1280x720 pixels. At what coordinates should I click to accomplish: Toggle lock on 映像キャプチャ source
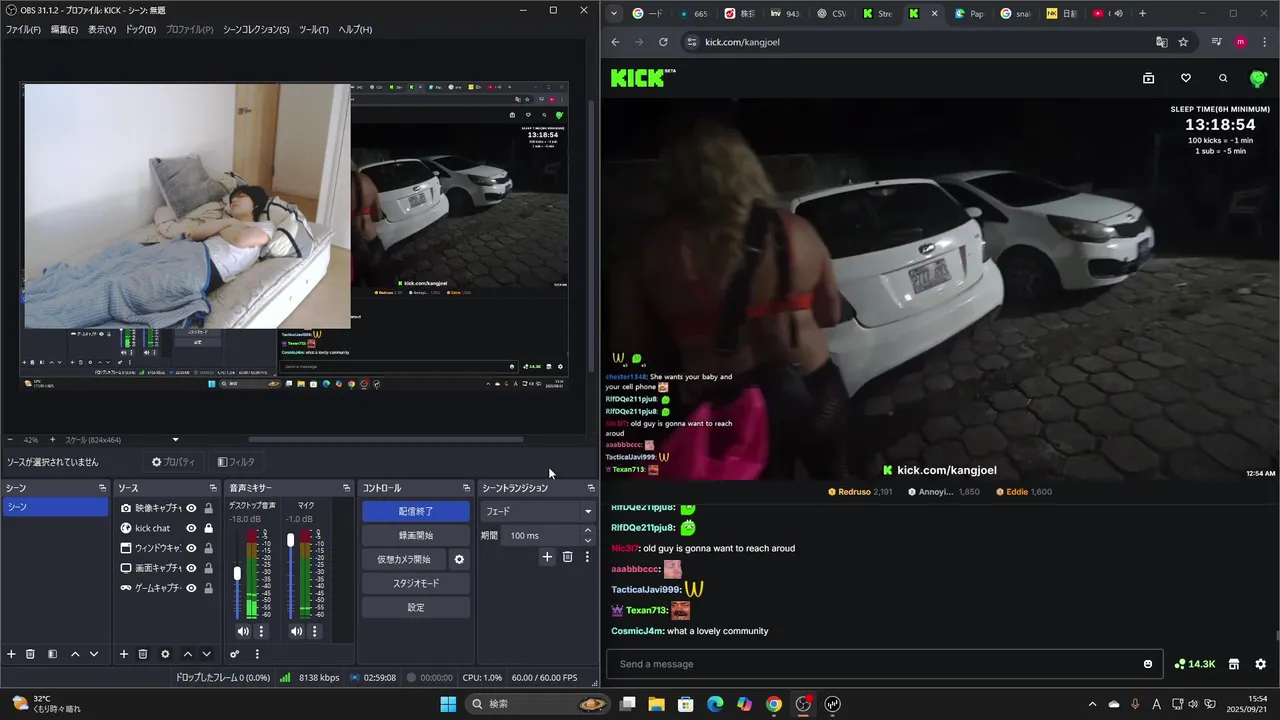(x=208, y=508)
